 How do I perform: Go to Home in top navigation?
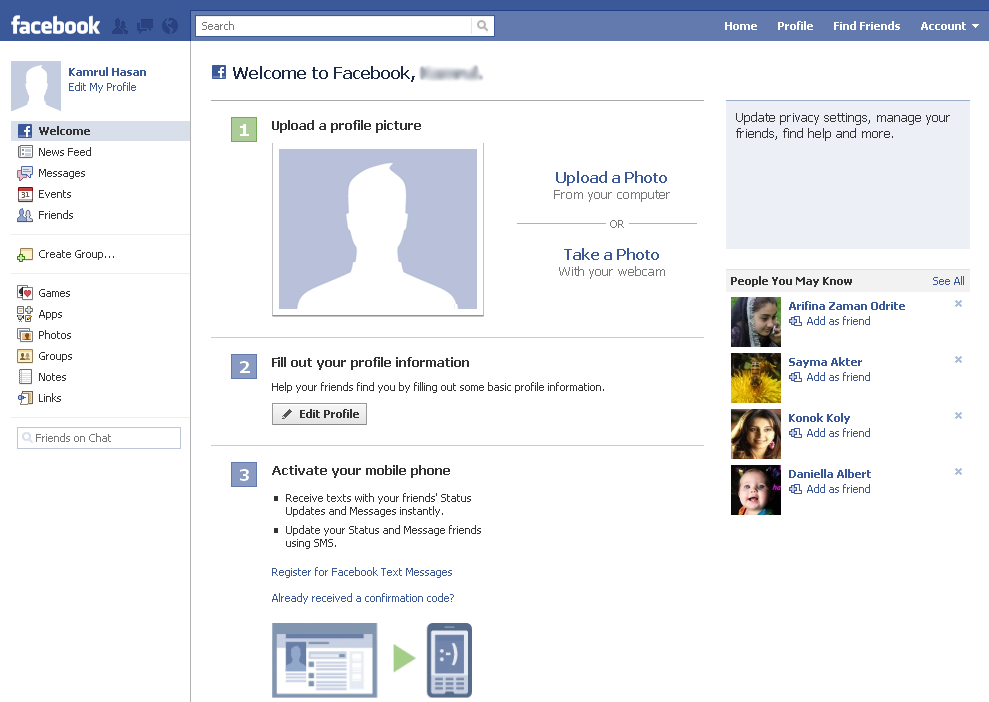740,26
